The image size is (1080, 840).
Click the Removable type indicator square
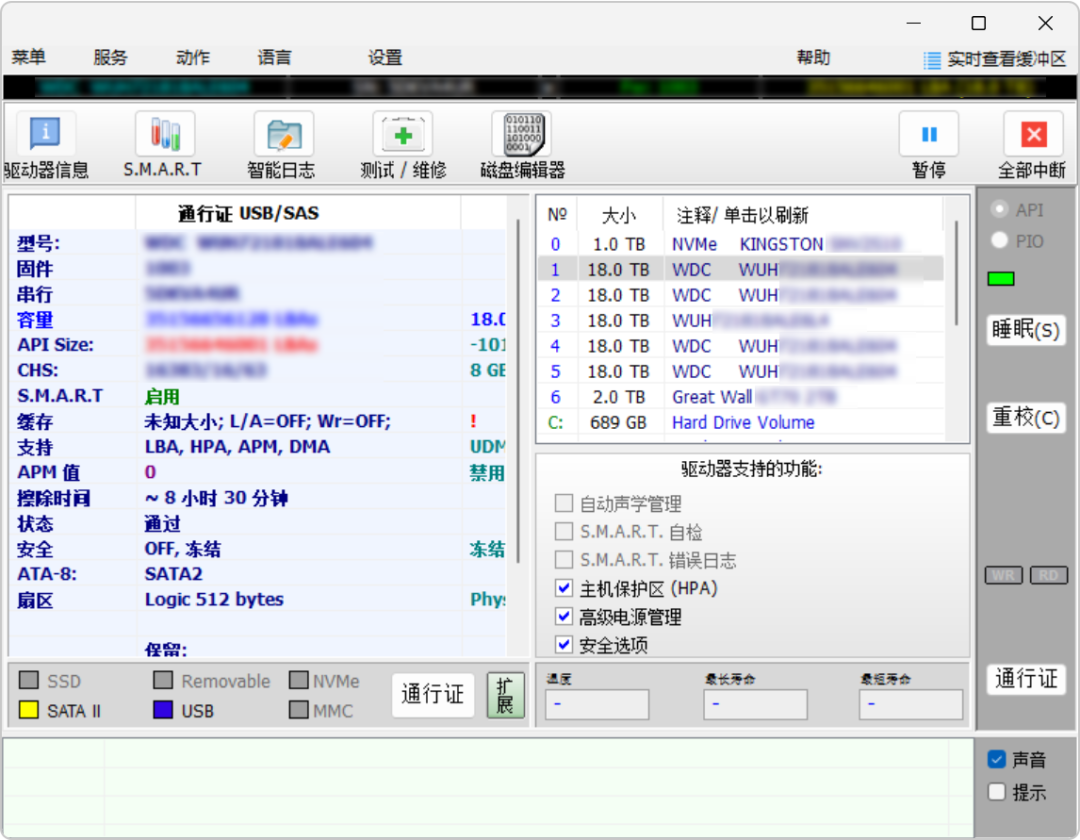pos(163,680)
